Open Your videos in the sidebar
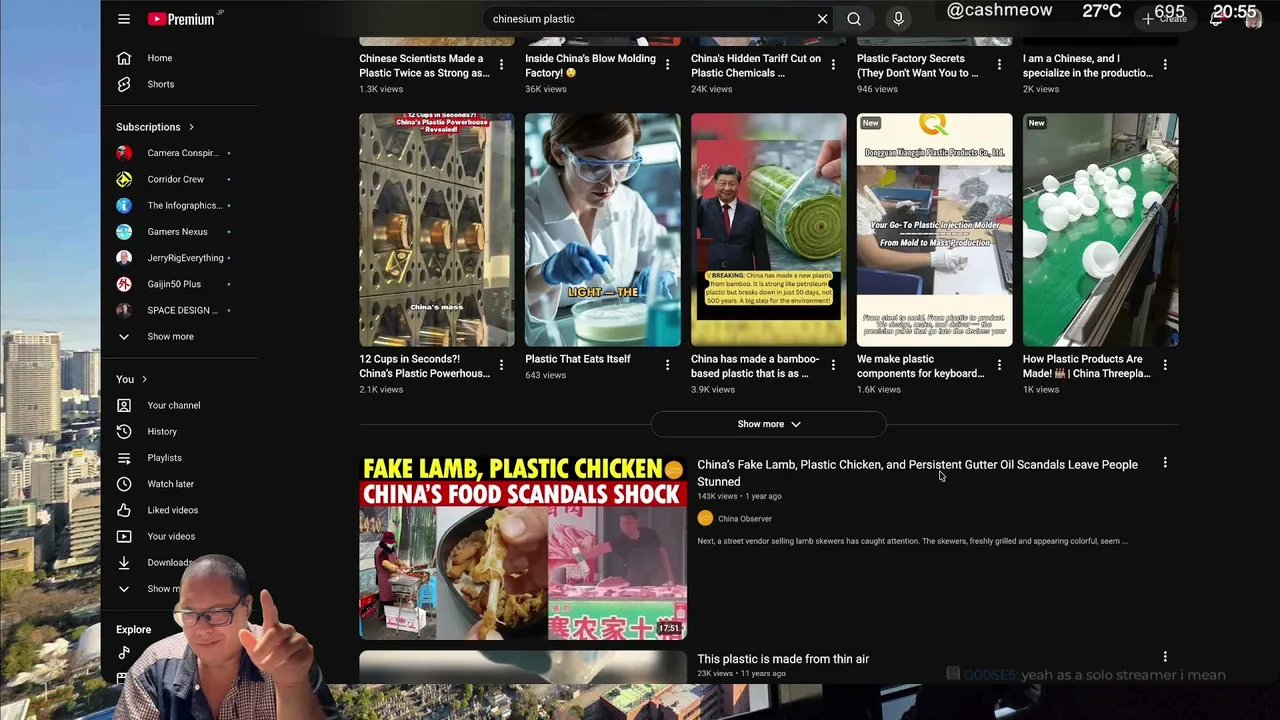 (x=180, y=536)
